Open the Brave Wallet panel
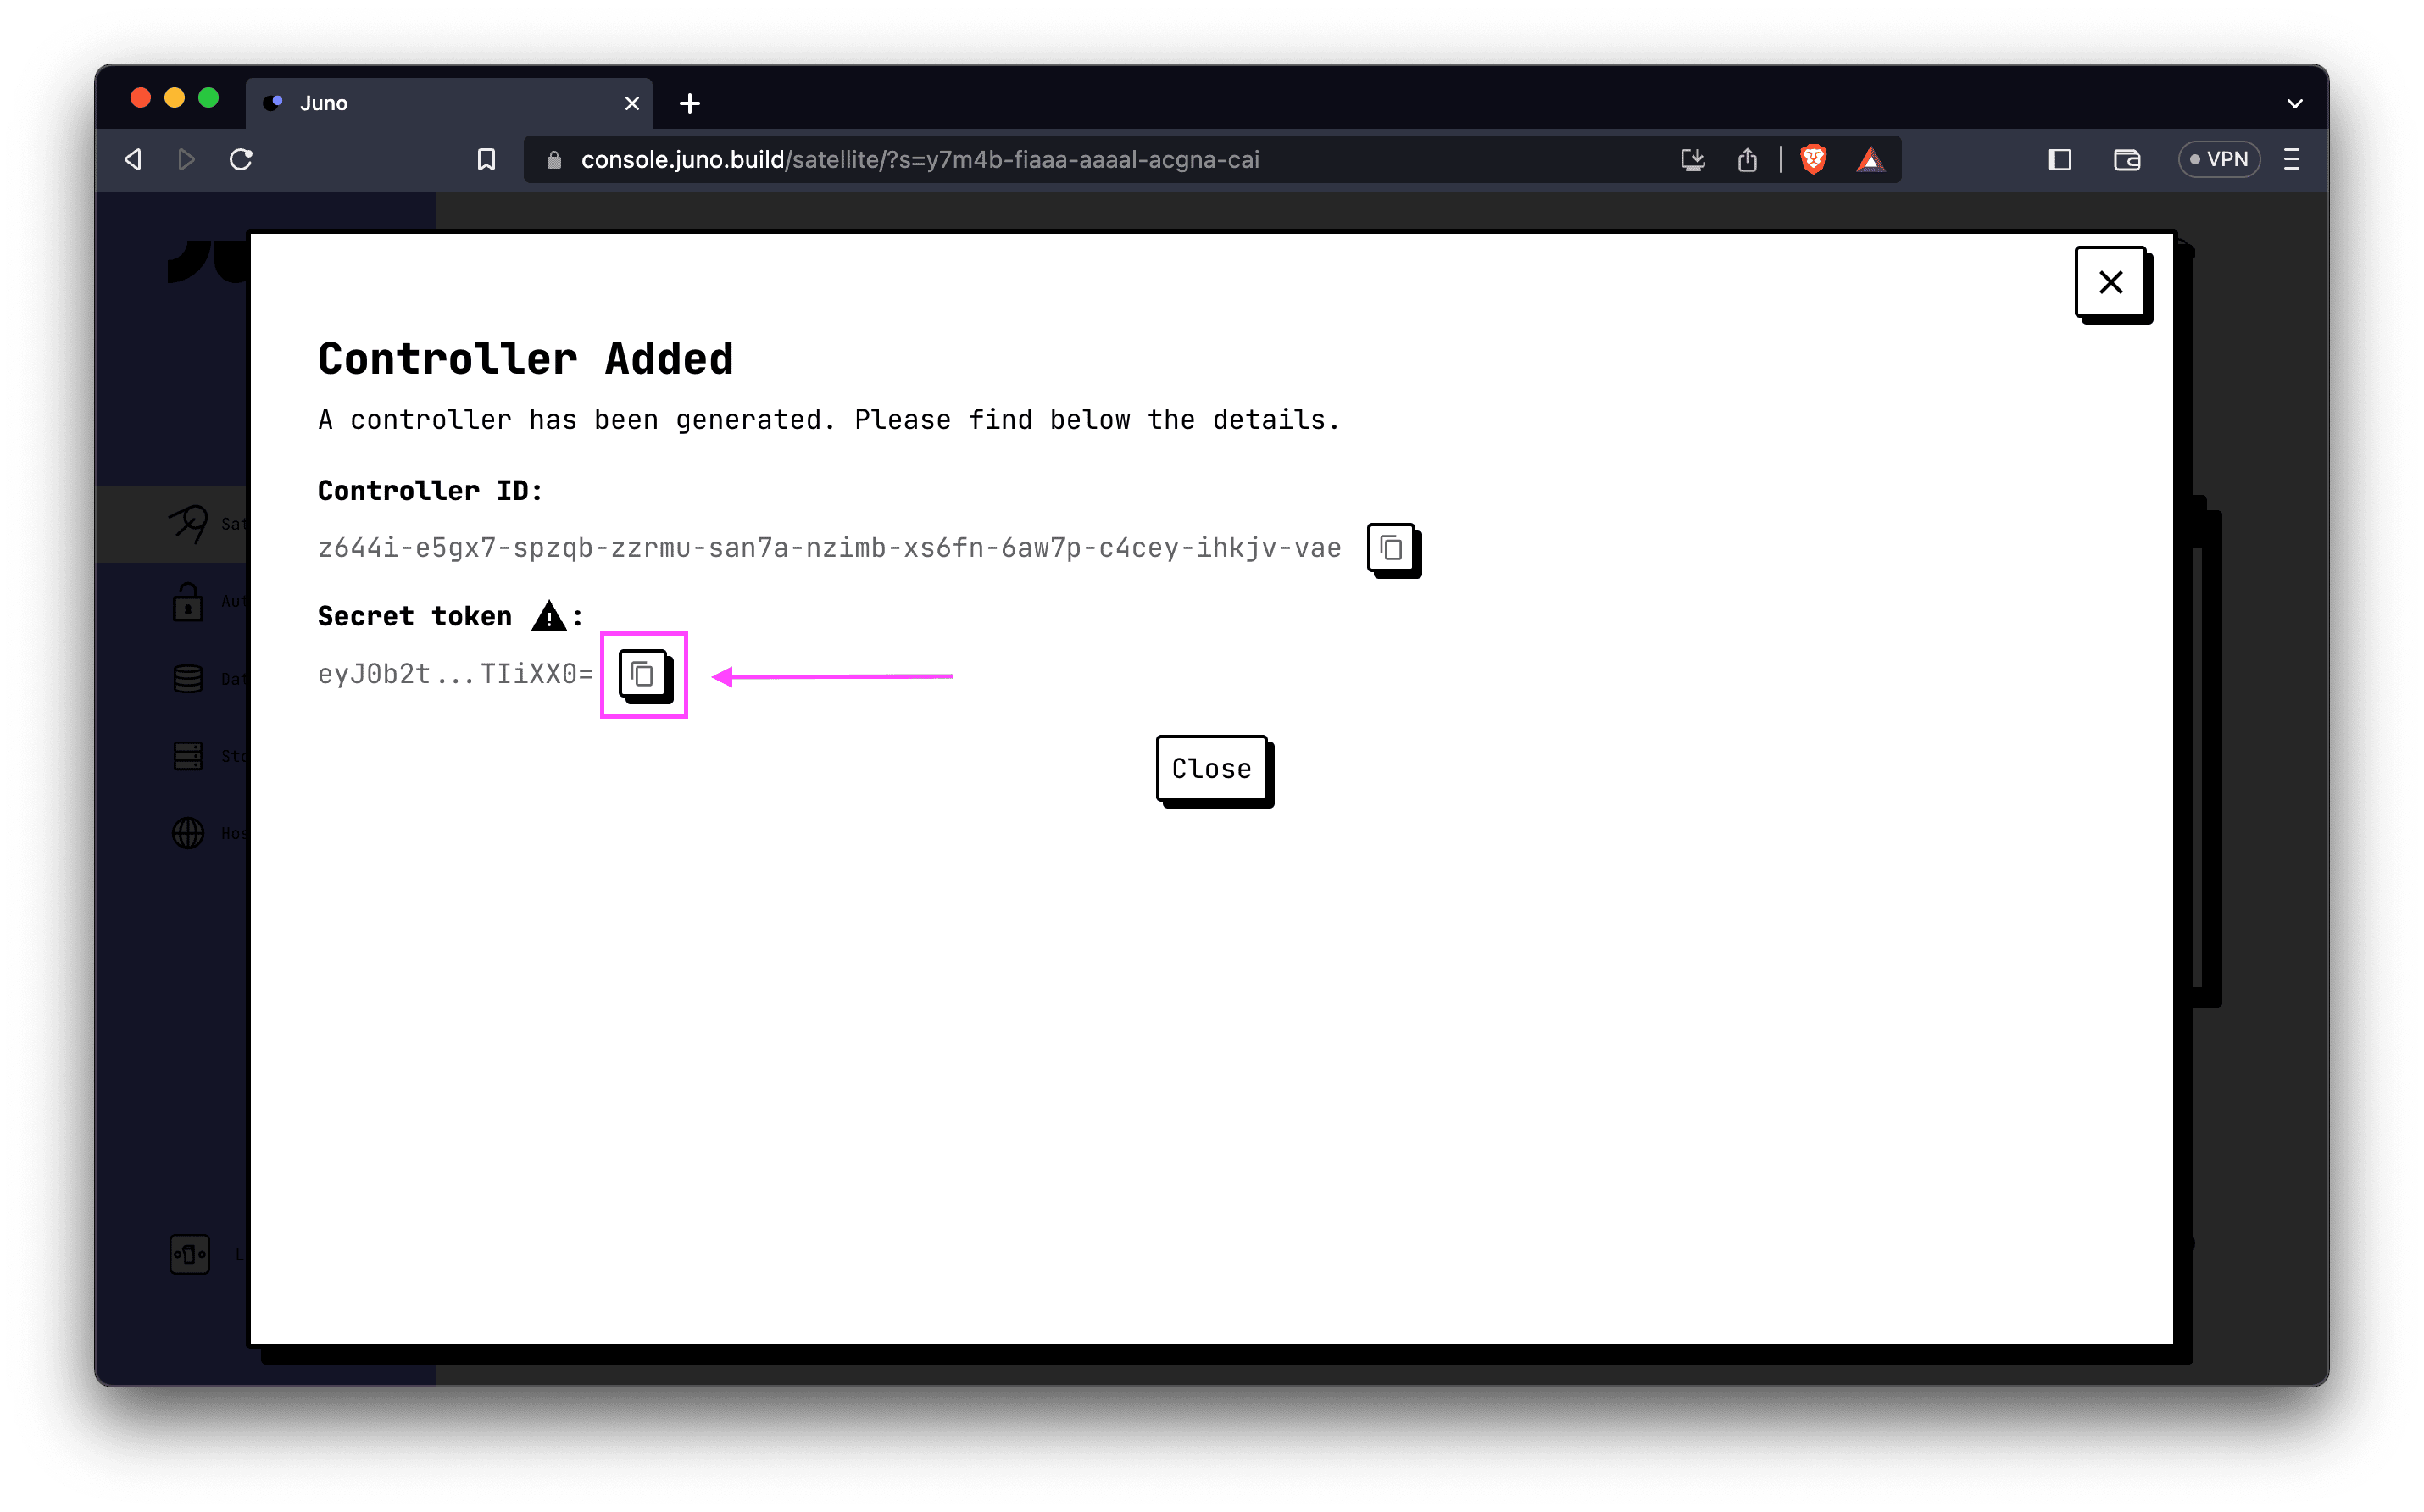The height and width of the screenshot is (1512, 2424). pyautogui.click(x=2127, y=159)
